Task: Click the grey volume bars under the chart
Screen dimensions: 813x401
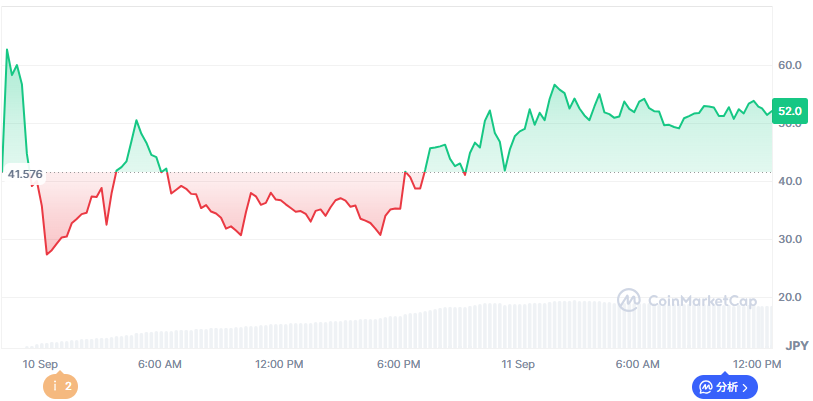Action: tap(400, 330)
